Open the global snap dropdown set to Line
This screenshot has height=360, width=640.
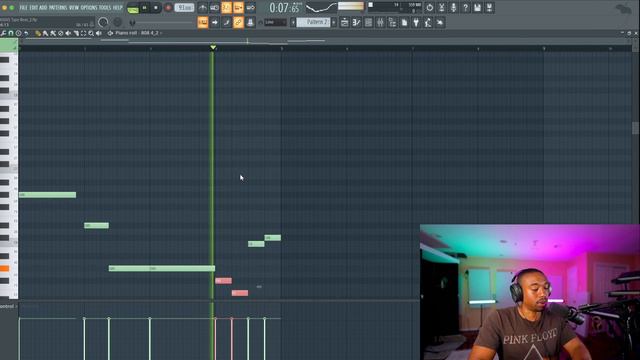tap(276, 22)
